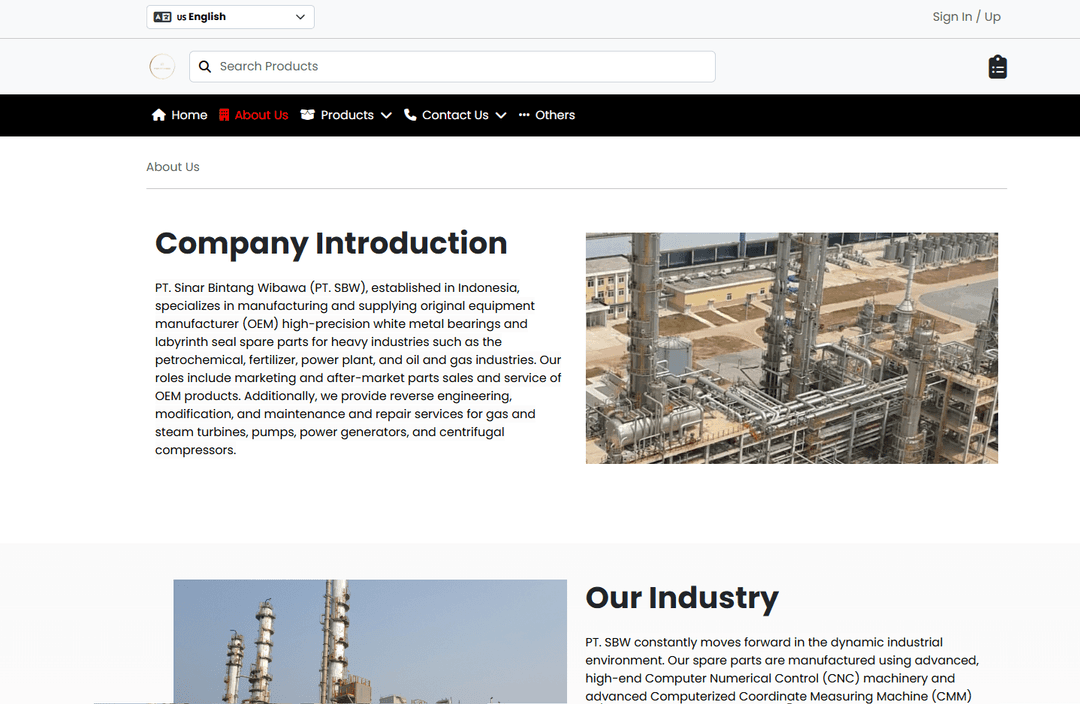Click the About Us breadcrumb text
Viewport: 1080px width, 704px height.
[173, 167]
